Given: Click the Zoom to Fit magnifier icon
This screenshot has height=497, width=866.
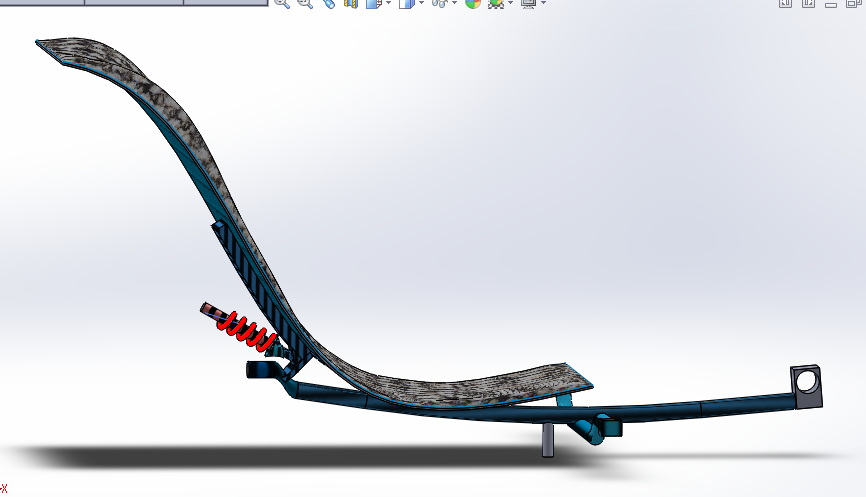Looking at the screenshot, I should click(282, 3).
